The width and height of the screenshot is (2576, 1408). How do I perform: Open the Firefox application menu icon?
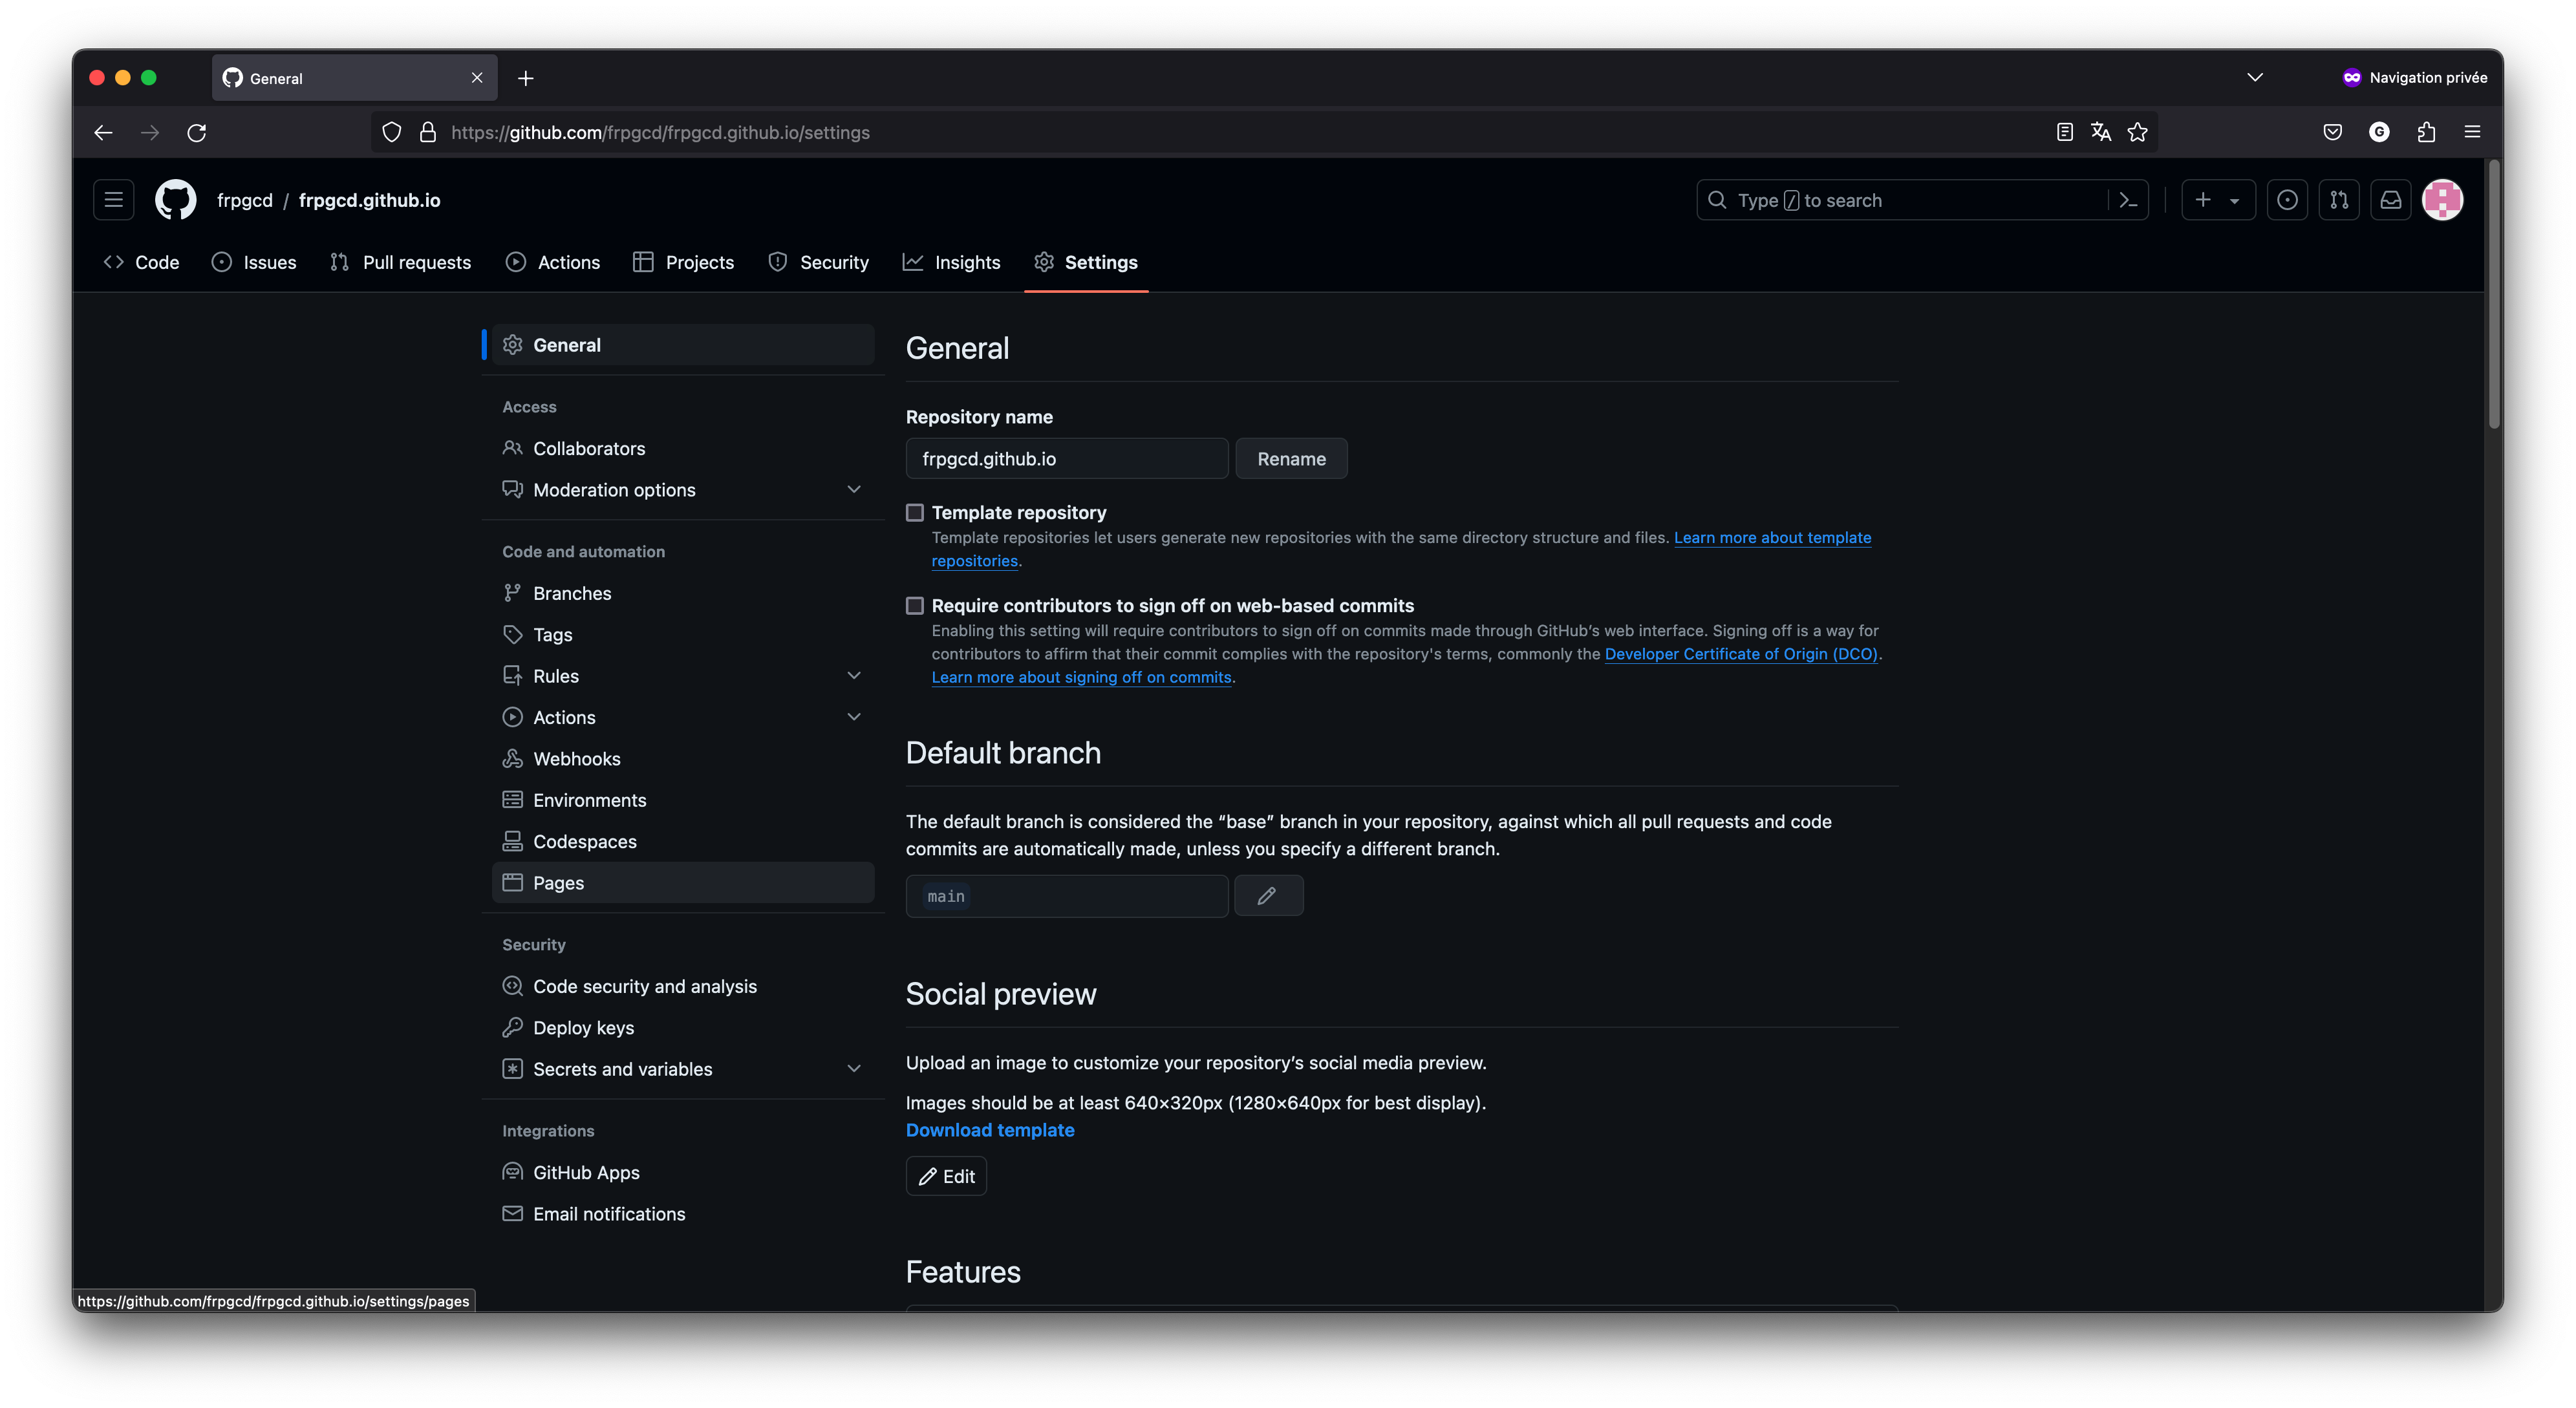tap(2472, 132)
